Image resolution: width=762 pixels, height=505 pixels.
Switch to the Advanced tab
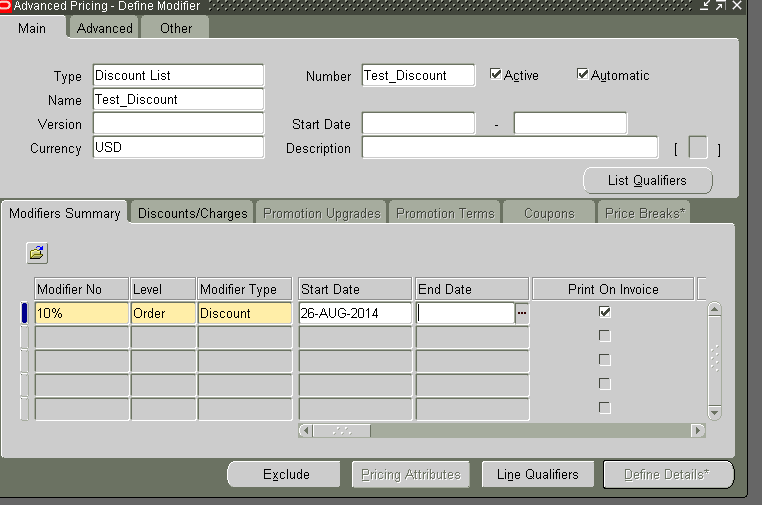pyautogui.click(x=104, y=28)
